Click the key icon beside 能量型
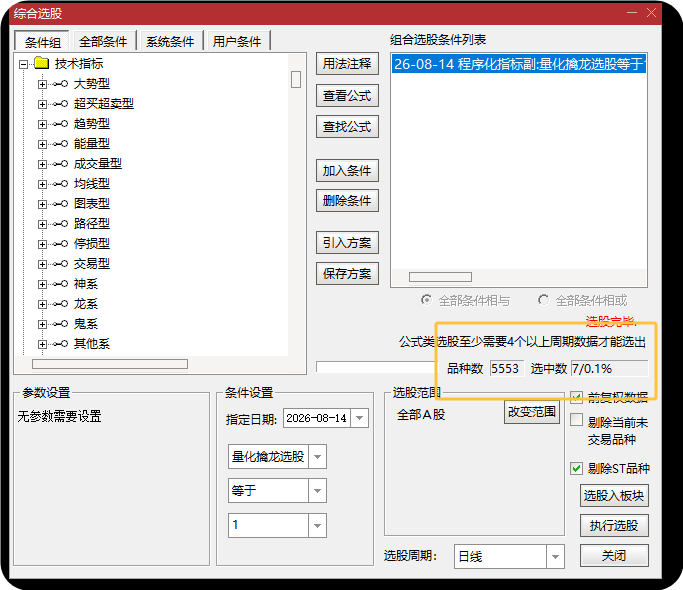683x590 pixels. click(61, 144)
